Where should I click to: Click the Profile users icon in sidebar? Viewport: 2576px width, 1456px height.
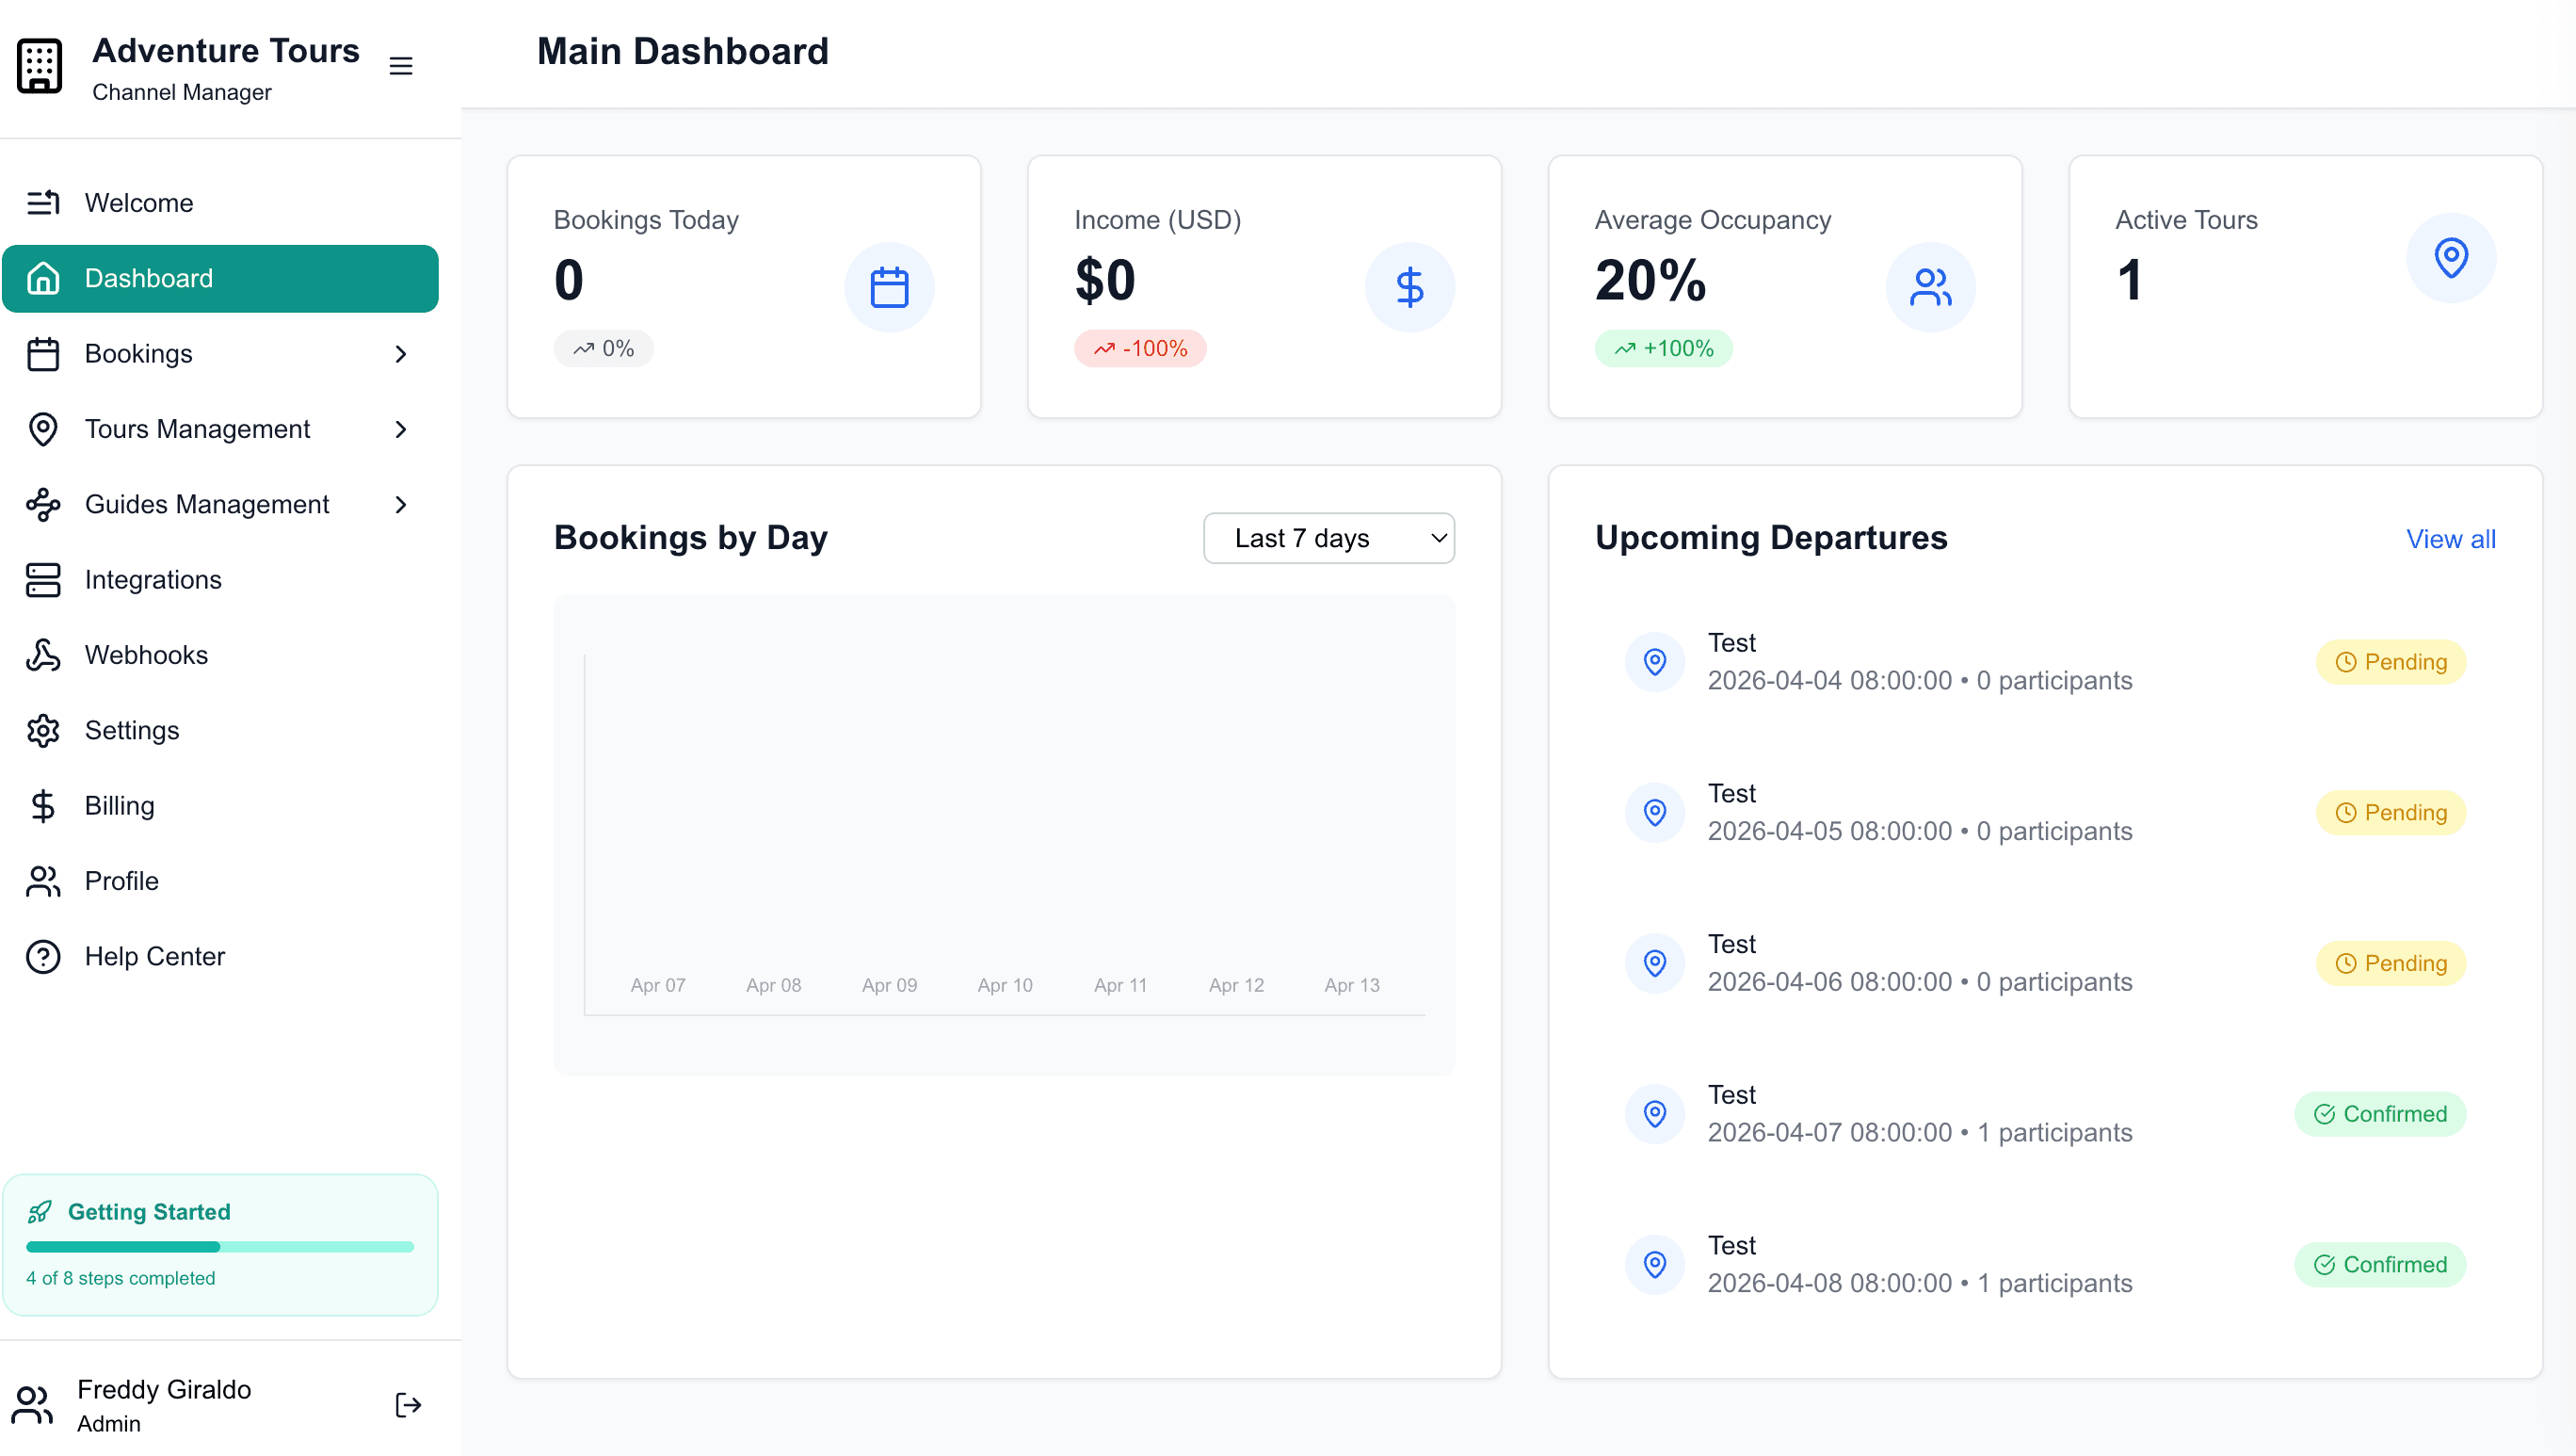(43, 881)
